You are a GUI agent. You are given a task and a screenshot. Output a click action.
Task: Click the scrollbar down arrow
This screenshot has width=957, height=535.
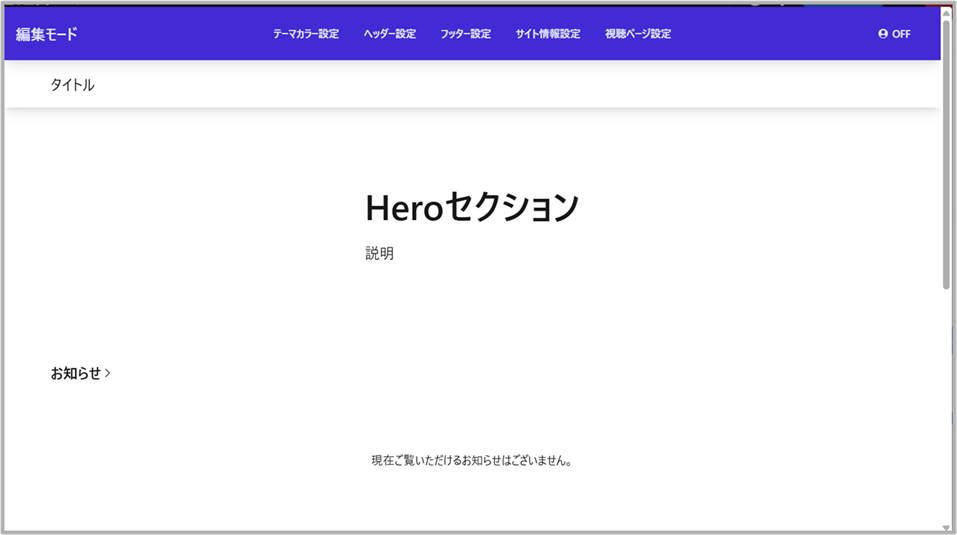pos(946,527)
